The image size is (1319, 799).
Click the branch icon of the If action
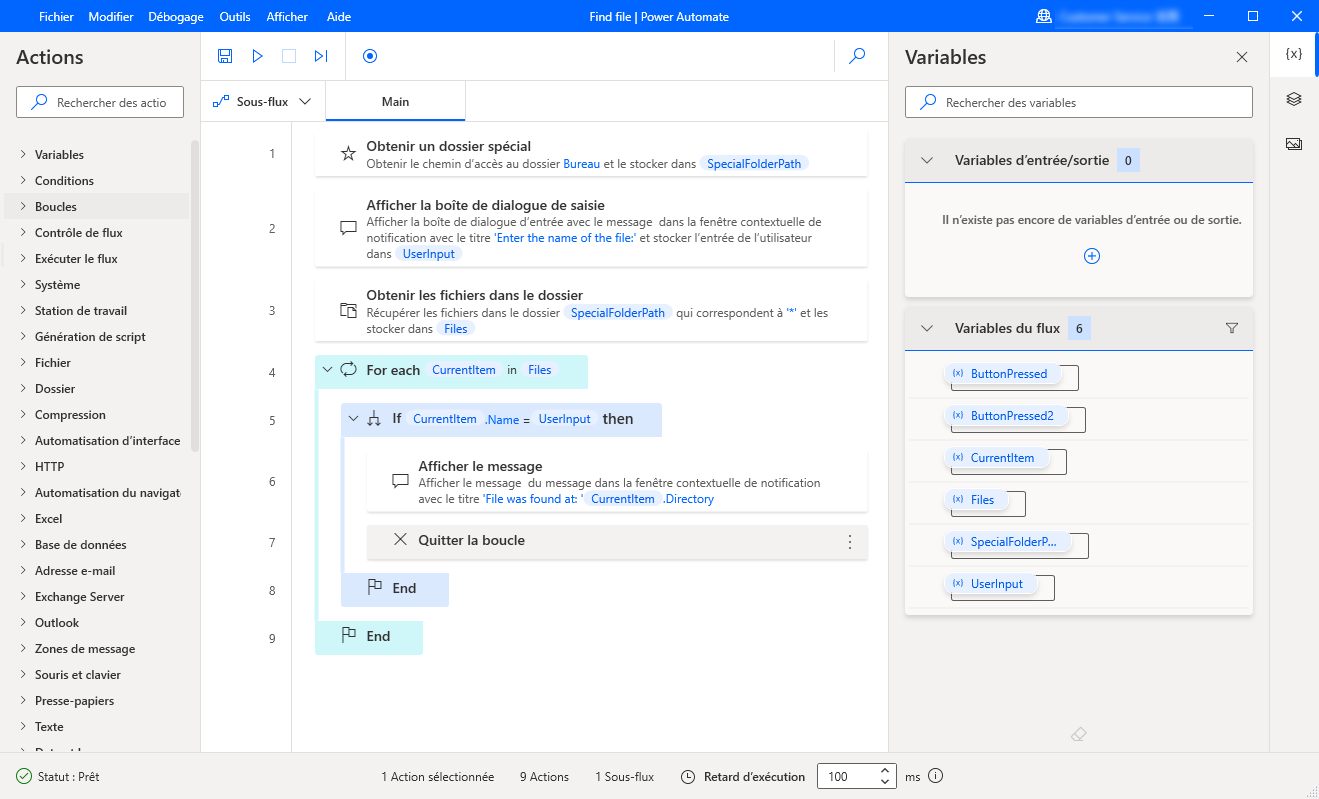pos(374,419)
